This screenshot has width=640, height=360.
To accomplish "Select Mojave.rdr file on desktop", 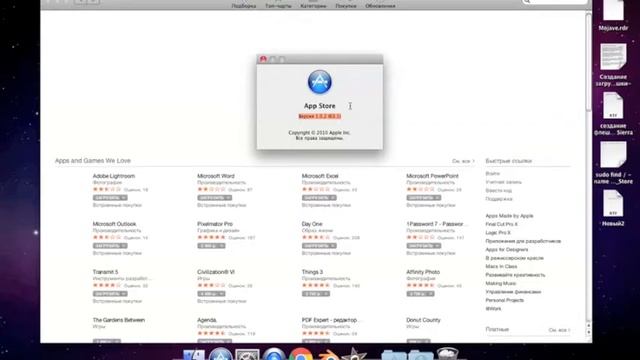I will (x=613, y=16).
